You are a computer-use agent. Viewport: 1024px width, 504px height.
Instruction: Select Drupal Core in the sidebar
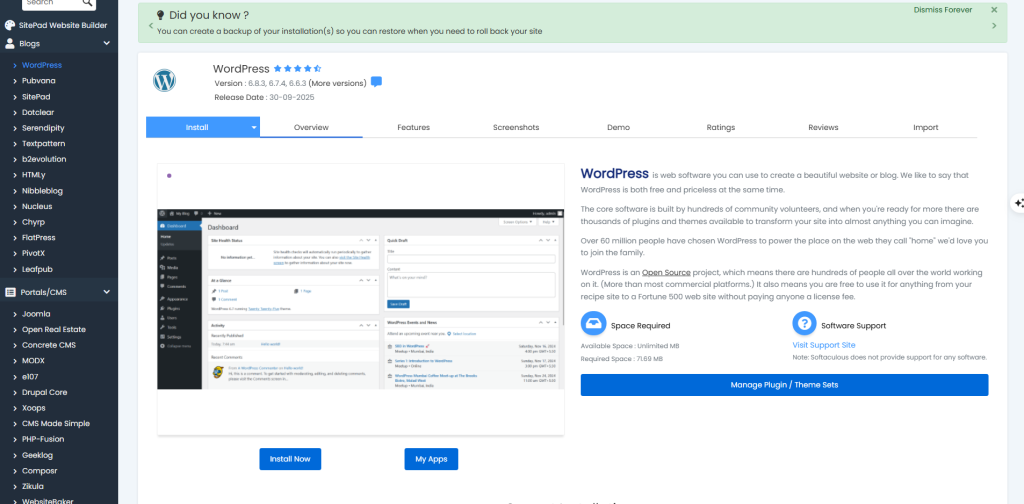tap(44, 392)
